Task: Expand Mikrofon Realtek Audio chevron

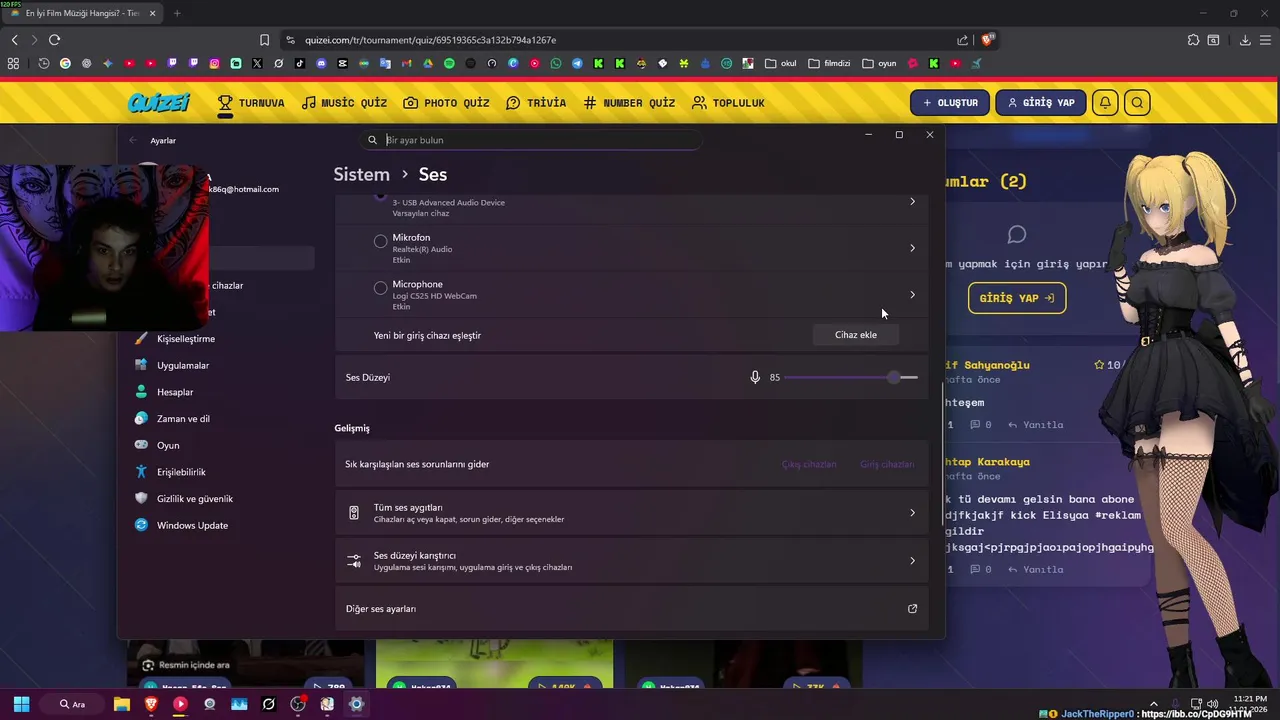Action: 912,248
